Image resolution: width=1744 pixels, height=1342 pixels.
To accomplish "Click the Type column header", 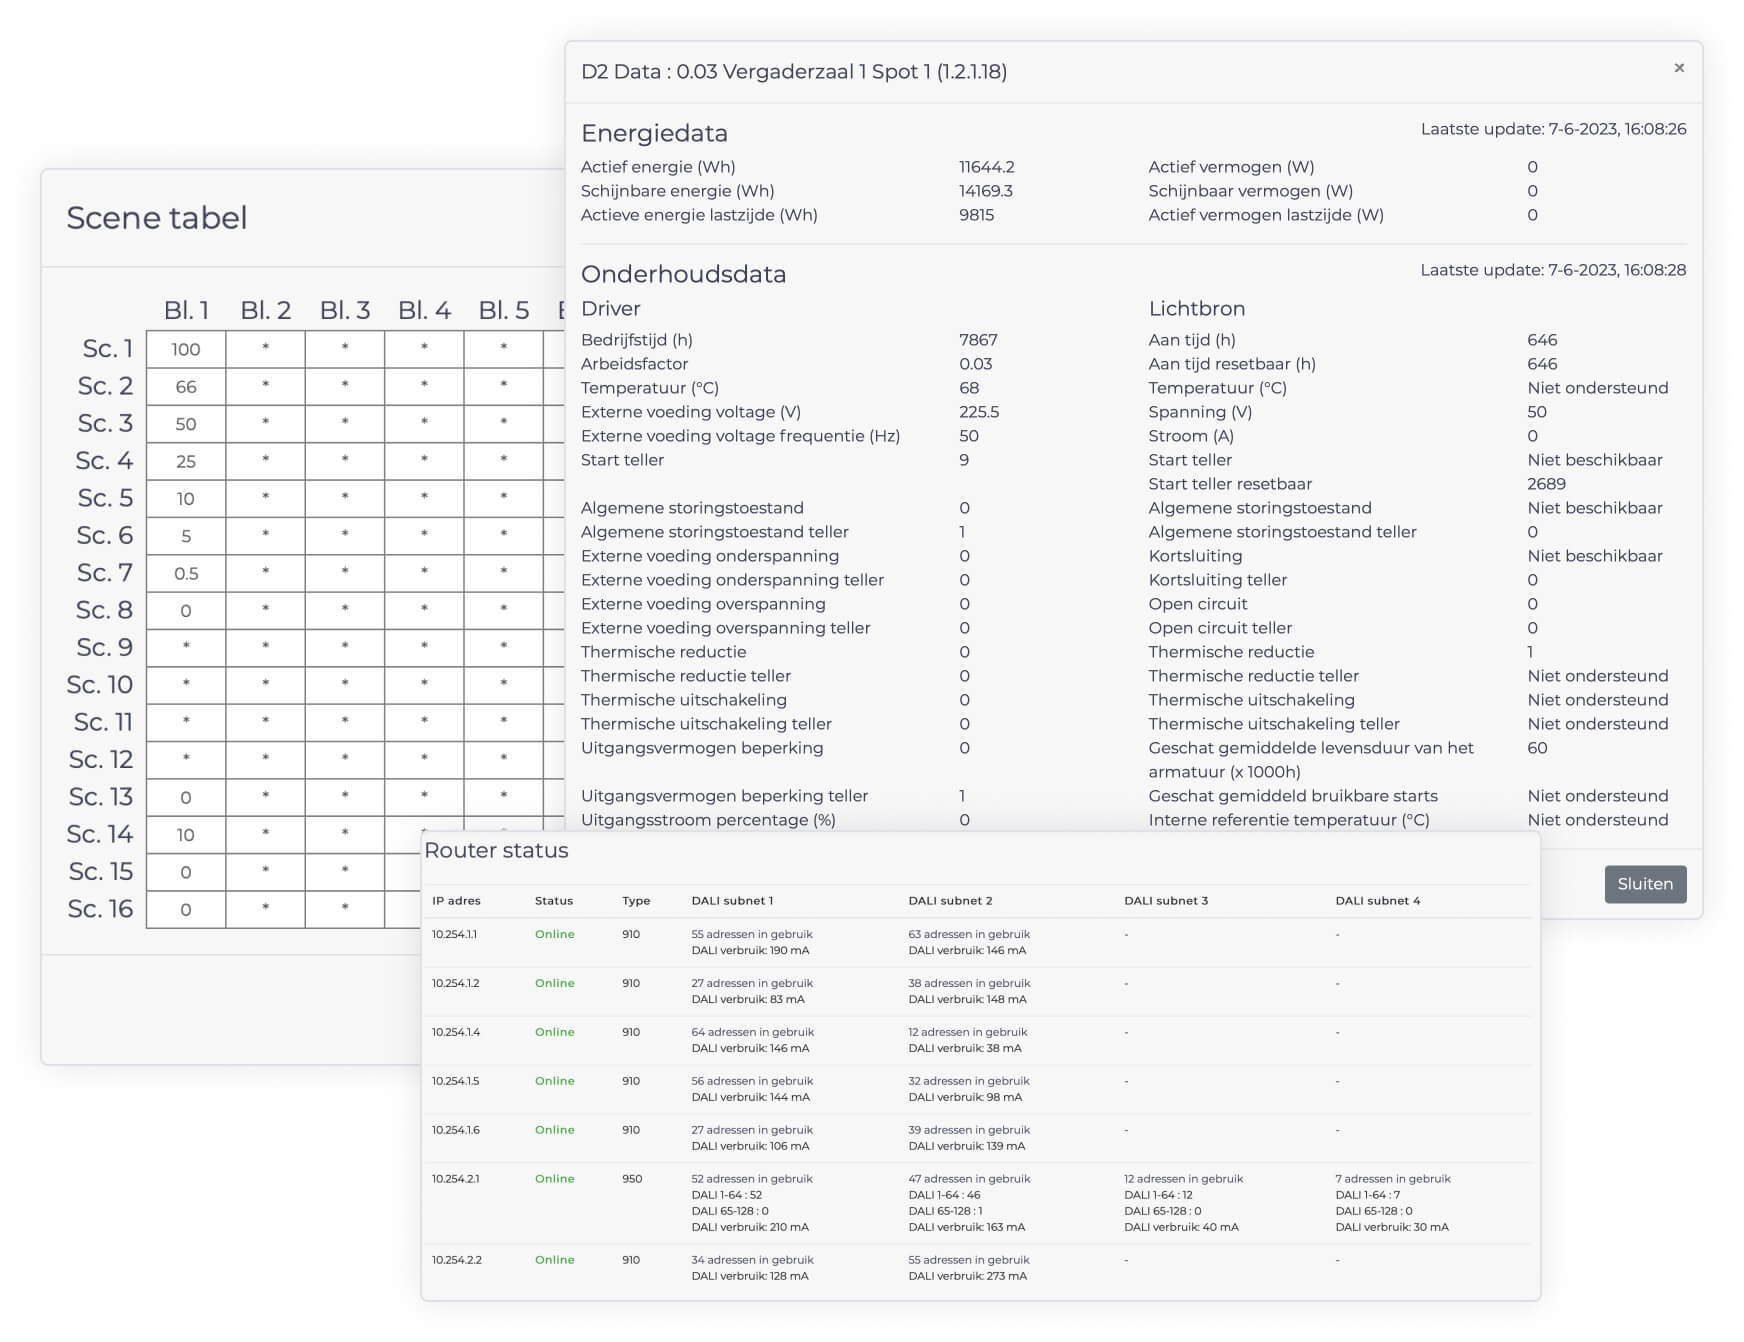I will coord(636,901).
